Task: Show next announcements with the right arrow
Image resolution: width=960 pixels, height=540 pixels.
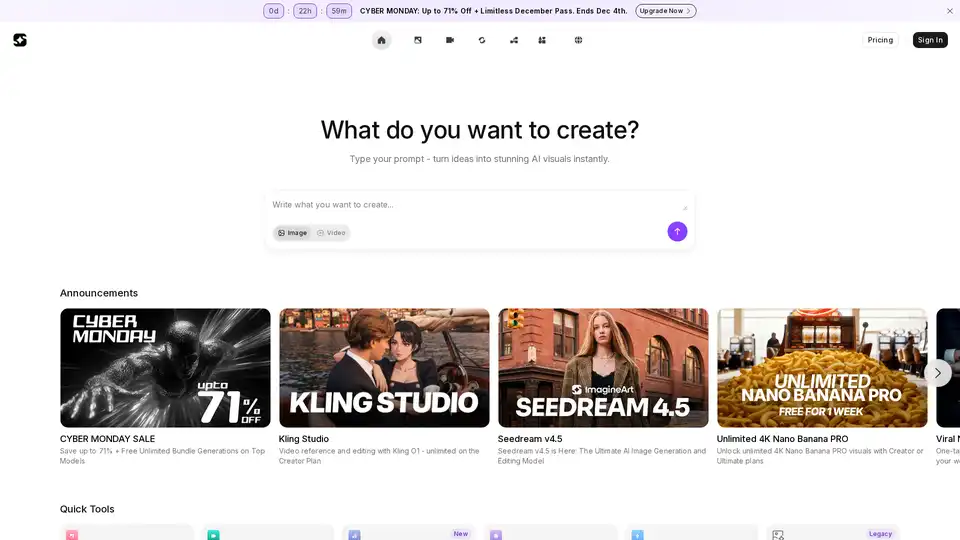Action: (x=937, y=372)
